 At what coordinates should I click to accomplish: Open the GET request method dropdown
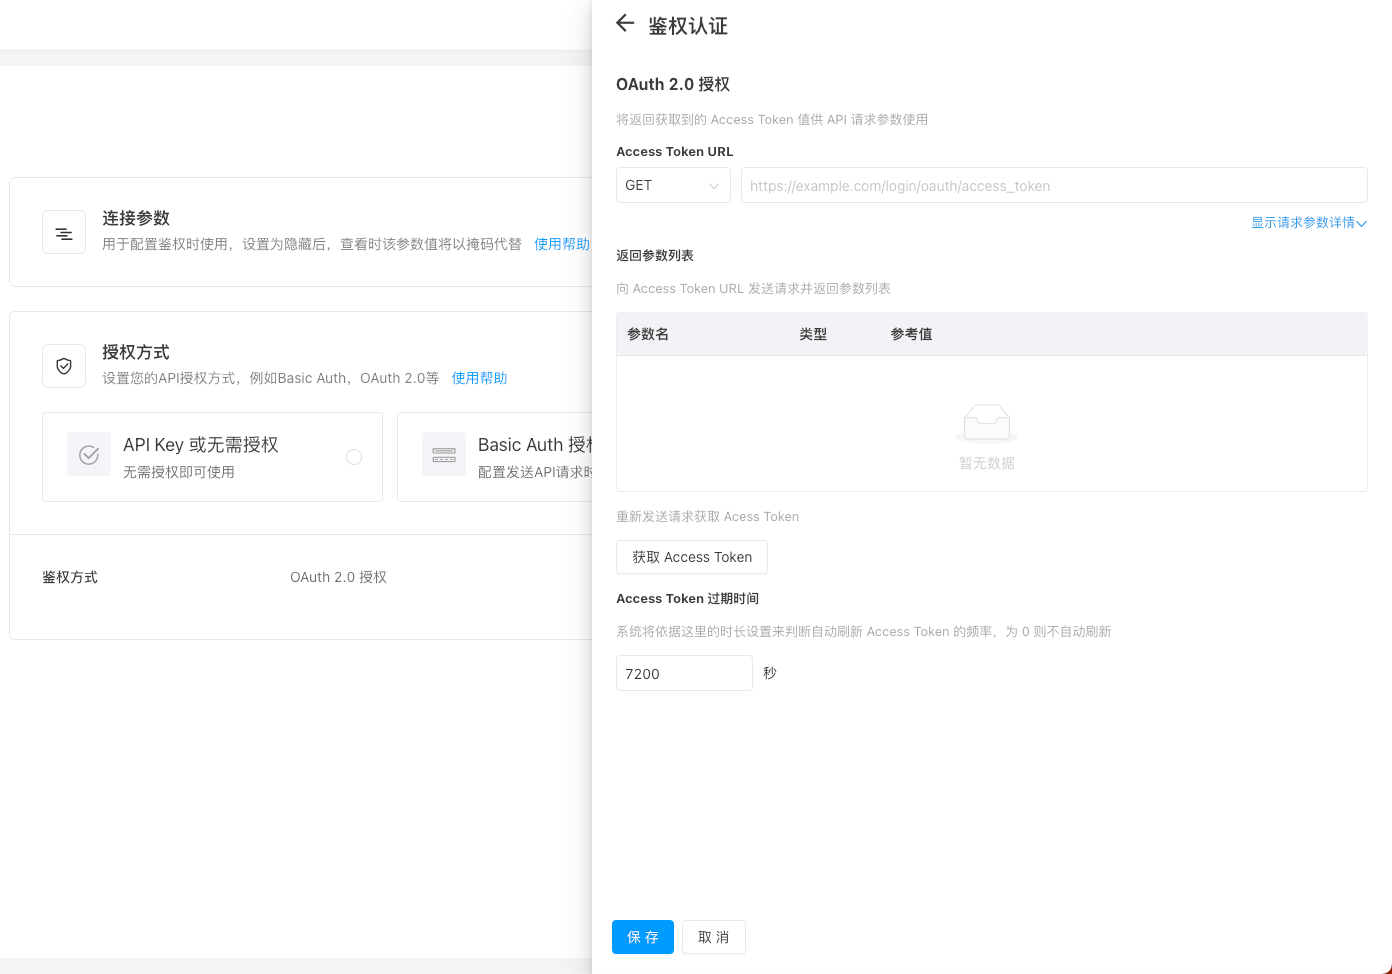672,185
